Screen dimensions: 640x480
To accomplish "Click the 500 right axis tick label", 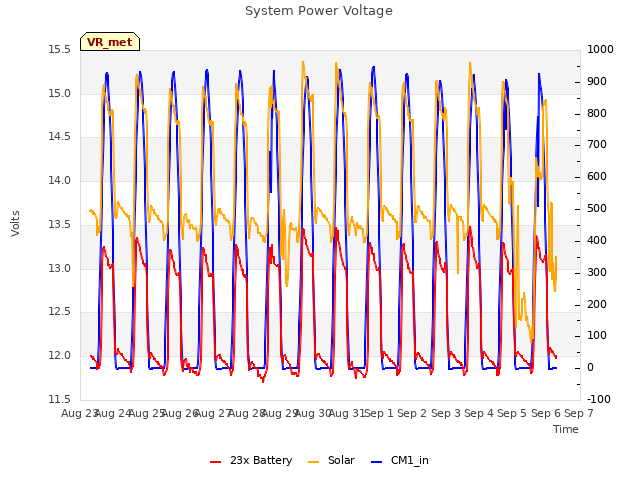I will pos(597,209).
